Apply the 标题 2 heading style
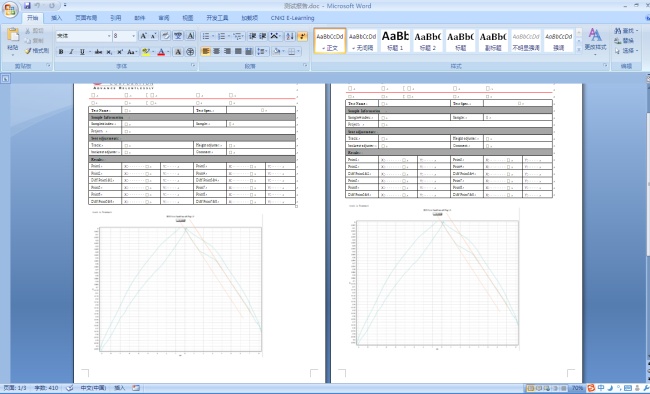Image resolution: width=650 pixels, height=394 pixels. 428,41
